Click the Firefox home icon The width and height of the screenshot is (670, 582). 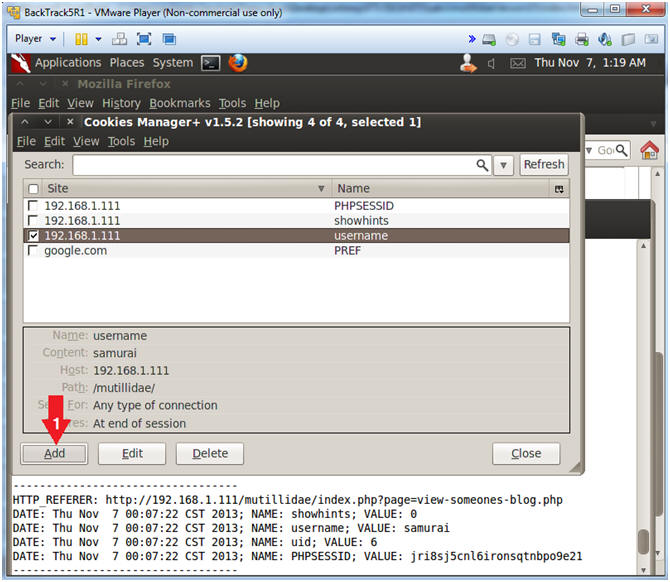pos(649,150)
